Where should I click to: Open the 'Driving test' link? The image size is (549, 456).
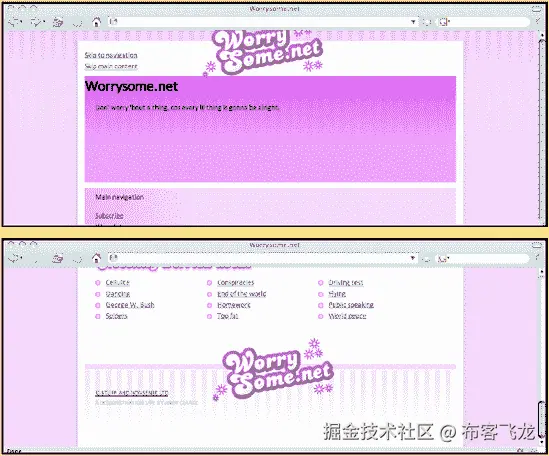pyautogui.click(x=346, y=282)
